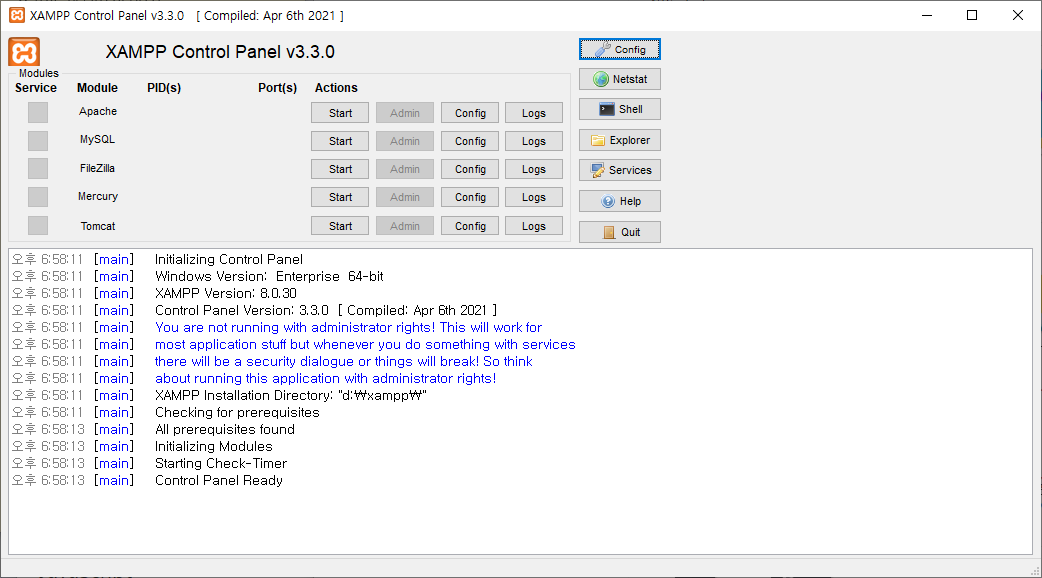1042x578 pixels.
Task: Open Tomcat Config dropdown
Action: pos(470,226)
